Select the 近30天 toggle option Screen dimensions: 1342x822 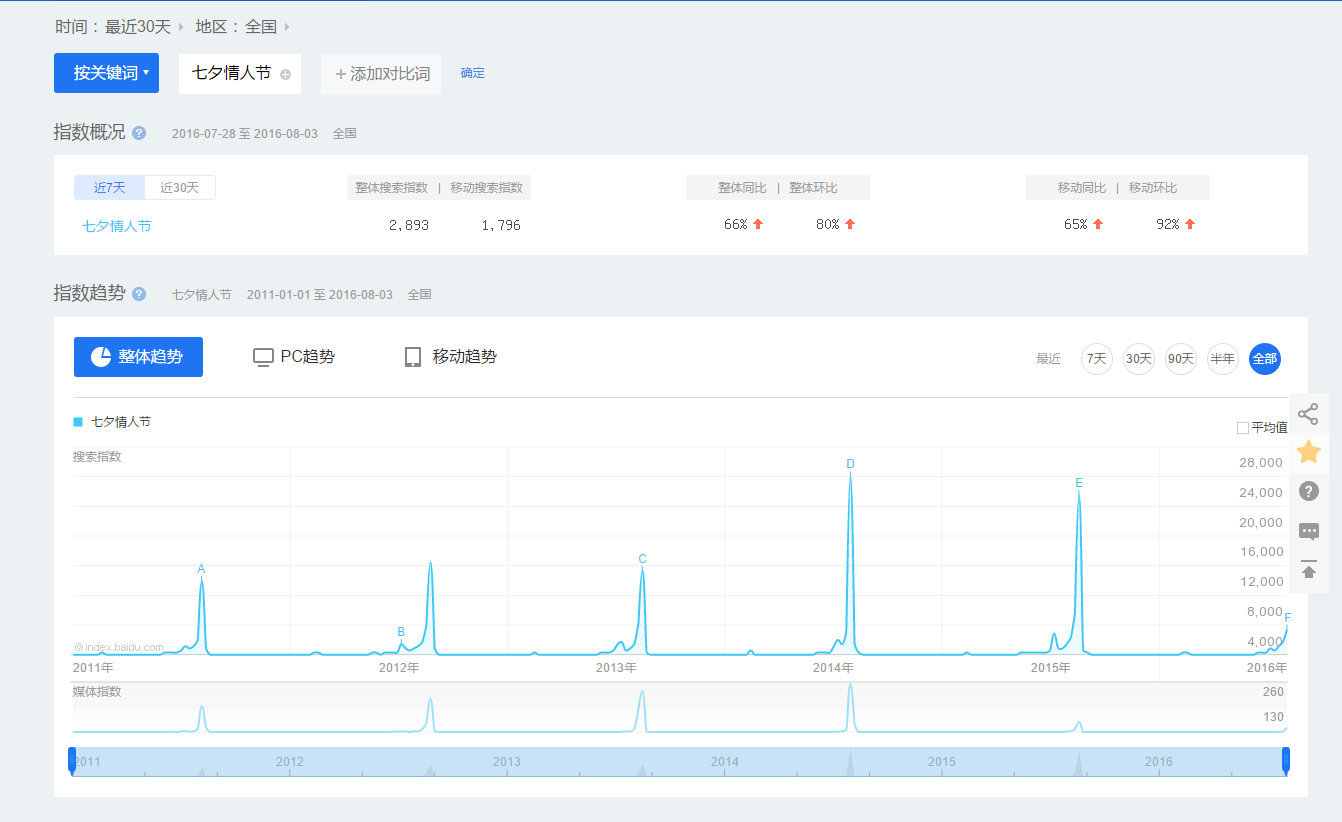180,188
